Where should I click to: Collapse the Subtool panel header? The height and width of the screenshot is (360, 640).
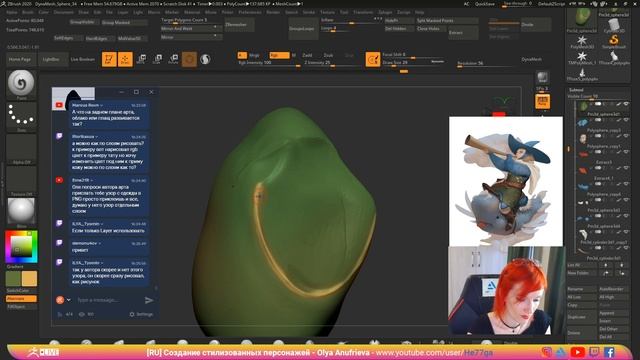point(576,90)
